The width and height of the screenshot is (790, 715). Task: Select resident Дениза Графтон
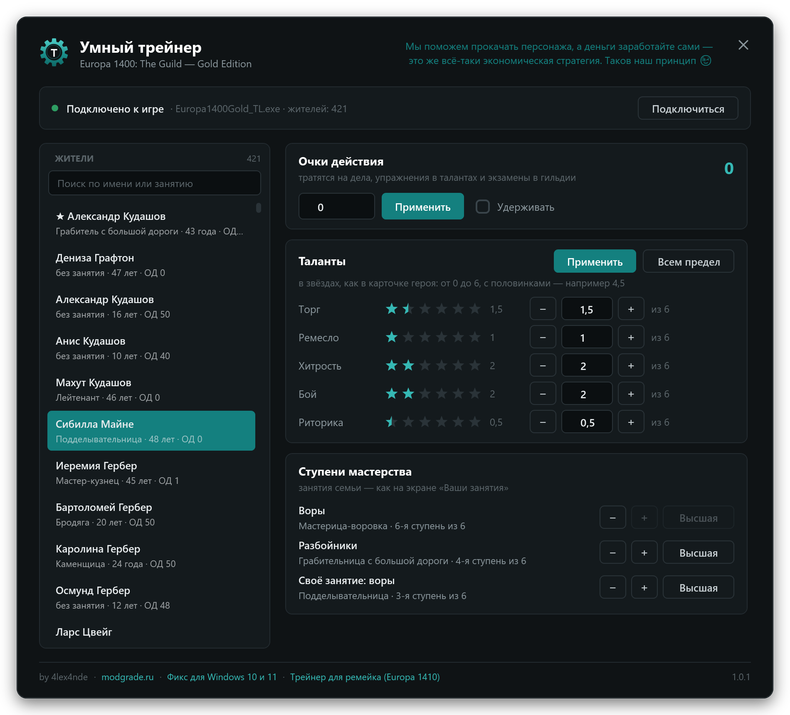coord(151,265)
